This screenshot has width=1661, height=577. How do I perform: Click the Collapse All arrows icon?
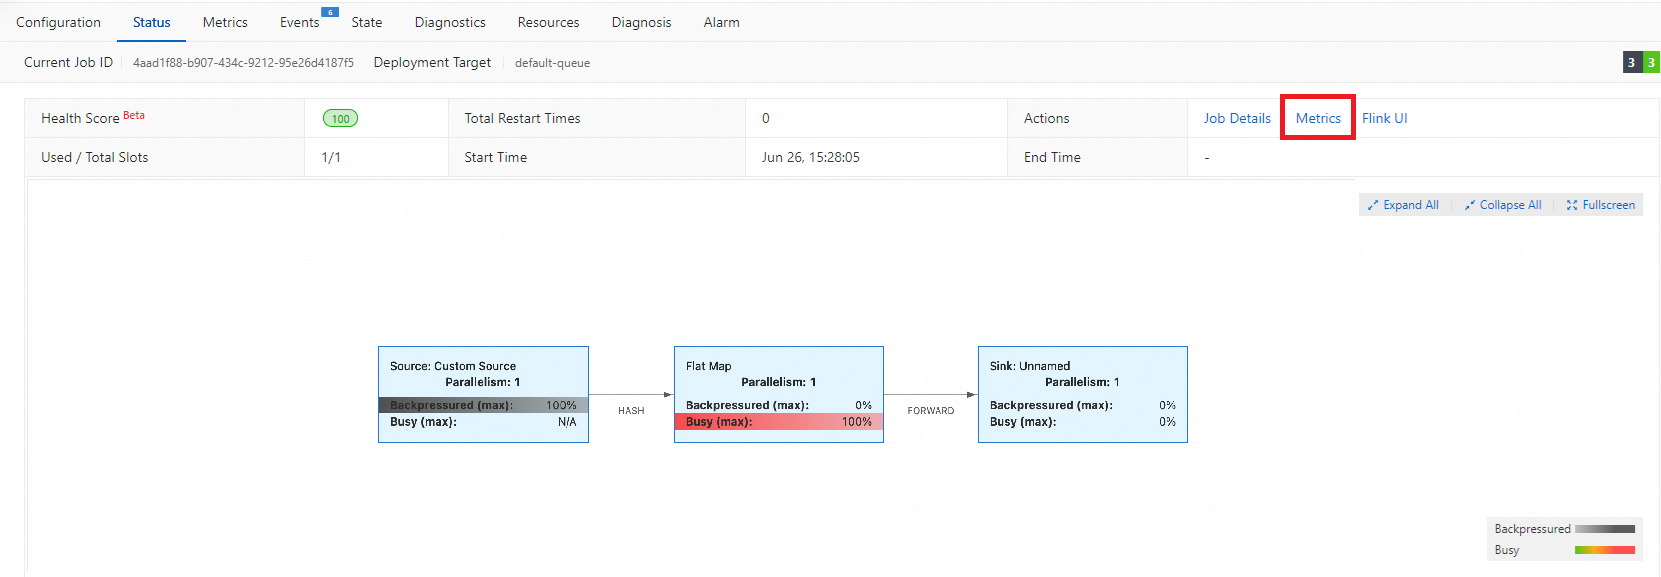tap(1470, 205)
